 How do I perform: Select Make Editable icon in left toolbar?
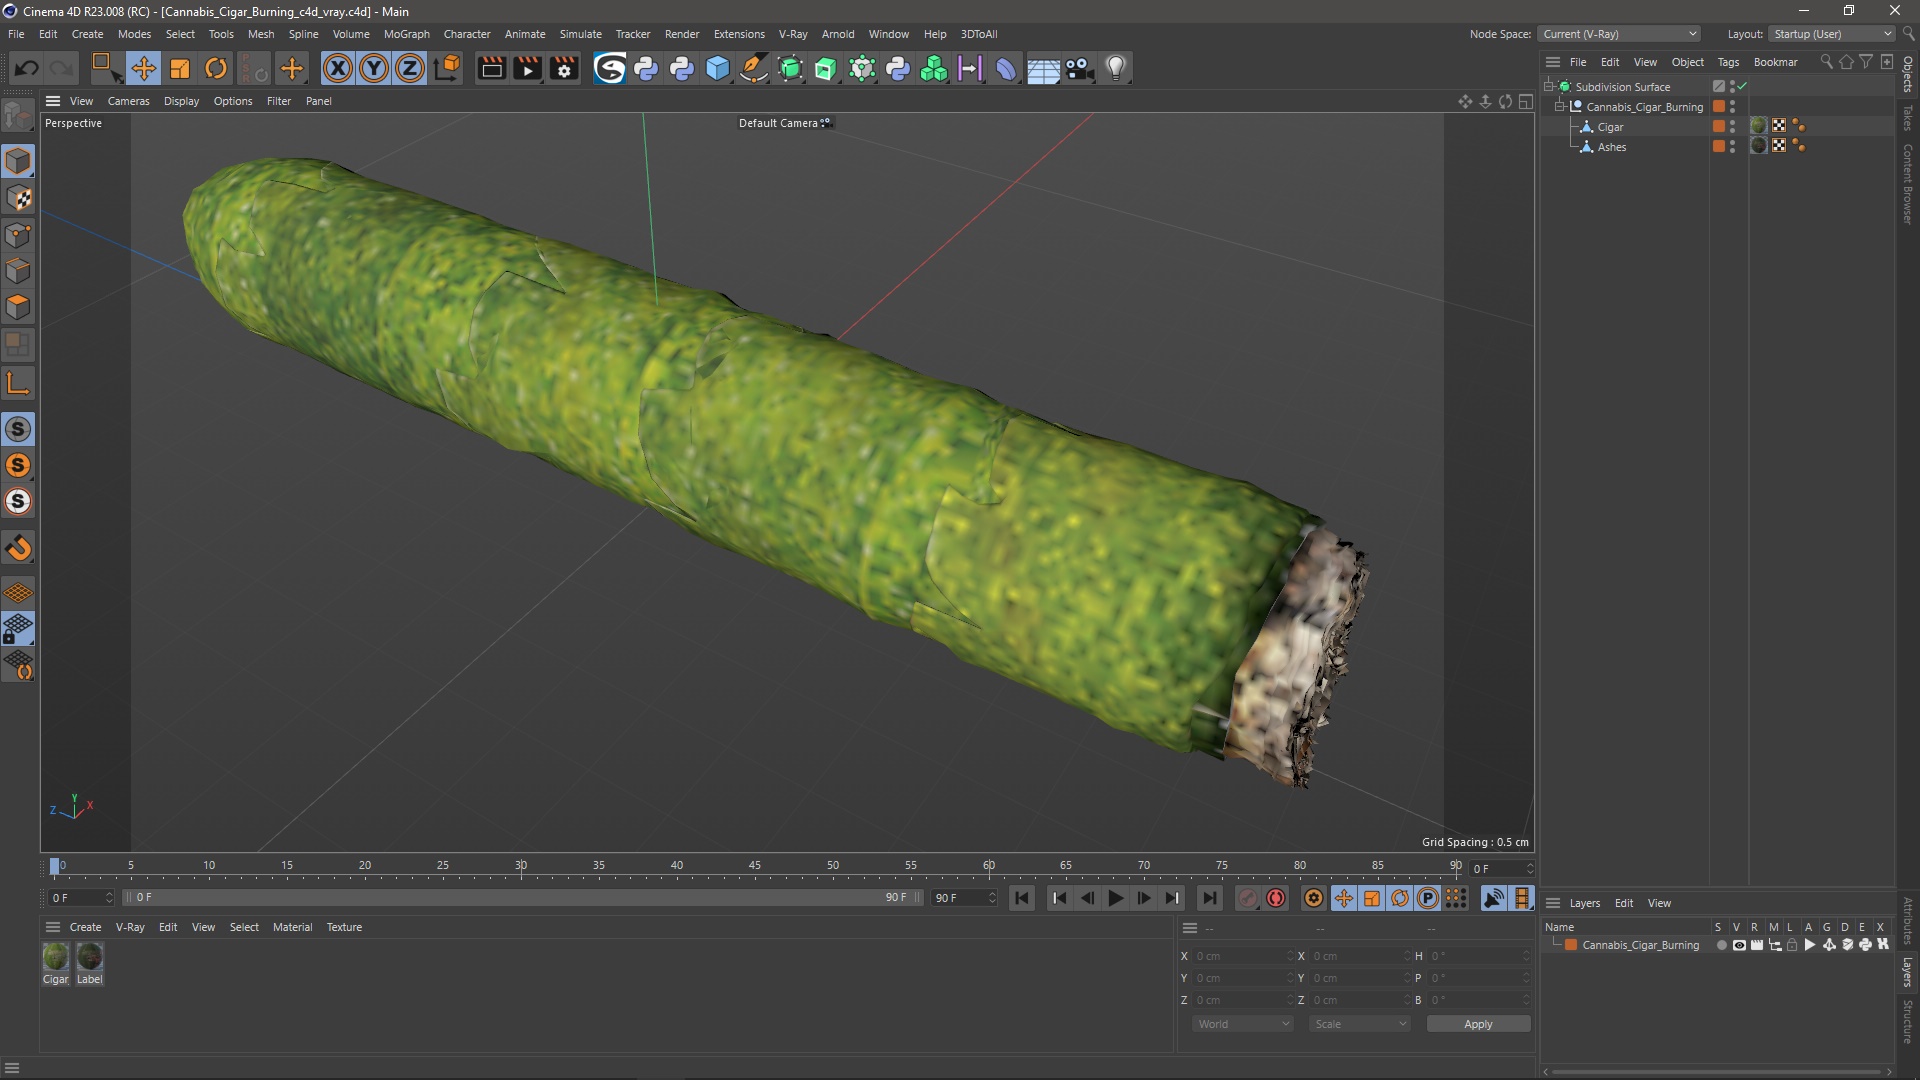tap(18, 116)
